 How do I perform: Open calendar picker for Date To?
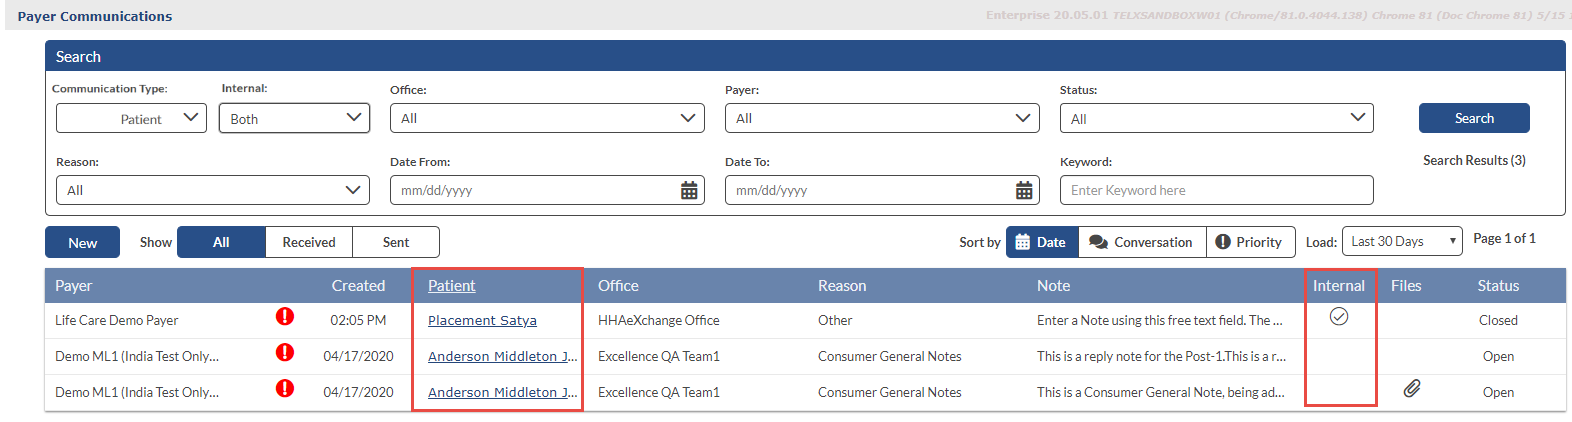pos(1024,190)
